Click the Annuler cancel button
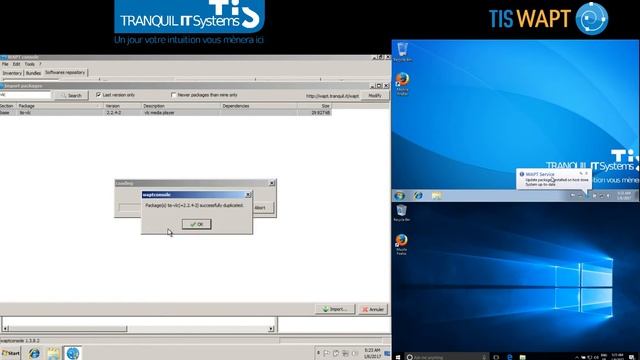 [373, 309]
